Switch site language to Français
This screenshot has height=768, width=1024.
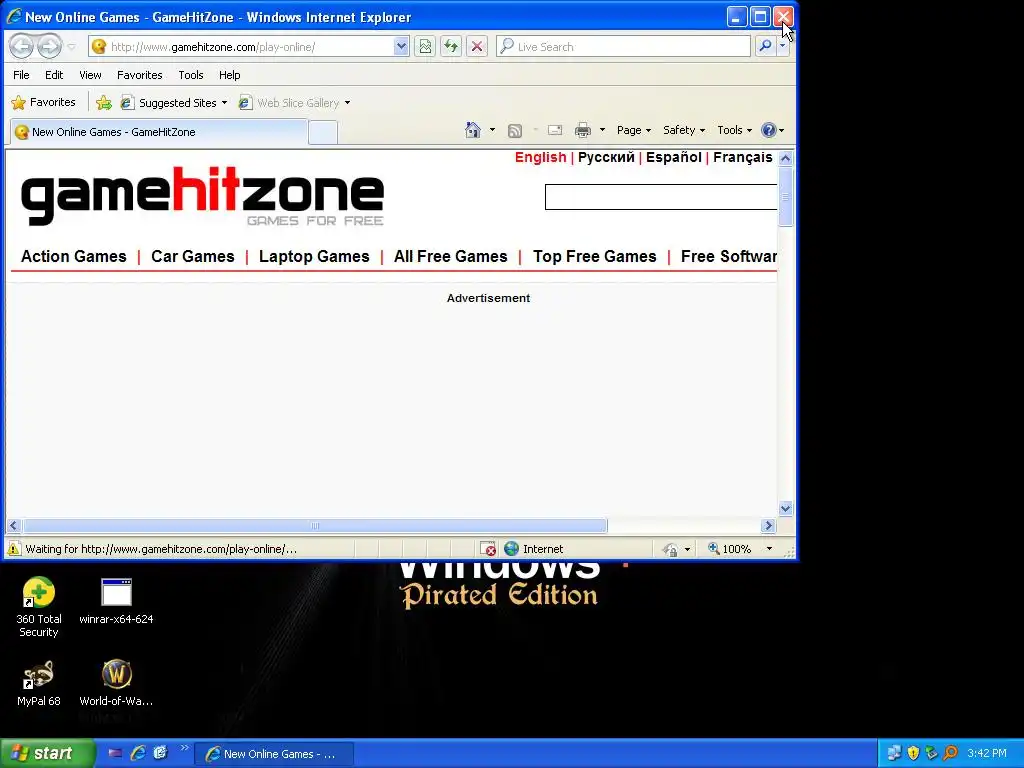tap(743, 157)
